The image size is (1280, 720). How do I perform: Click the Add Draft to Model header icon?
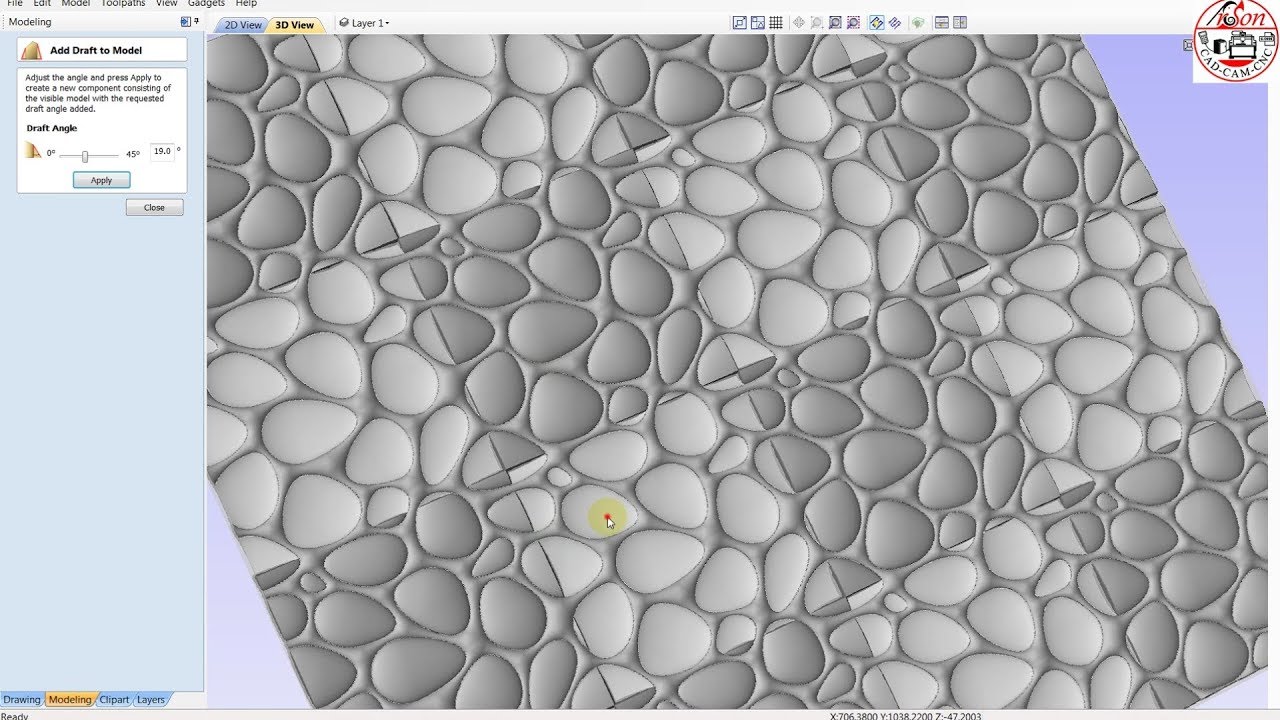[x=32, y=50]
